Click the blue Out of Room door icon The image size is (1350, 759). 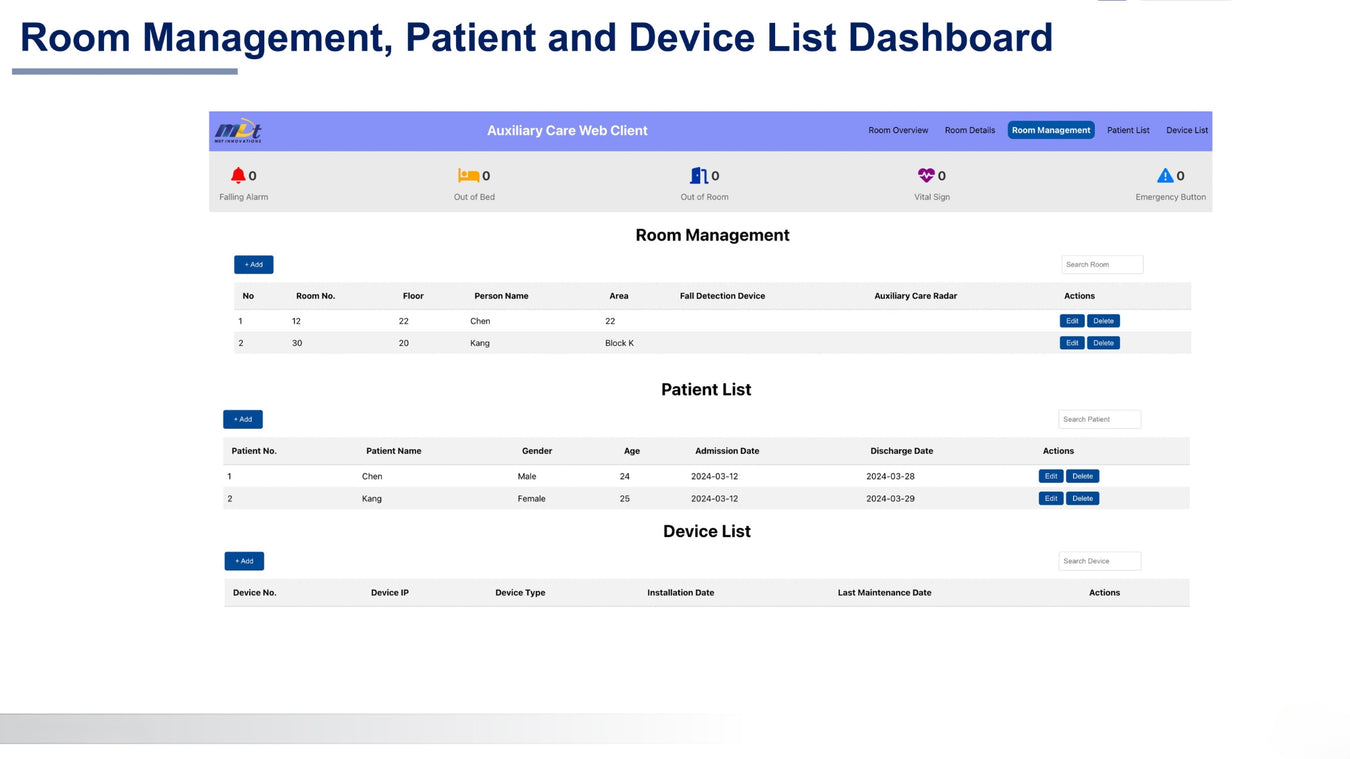tap(699, 176)
